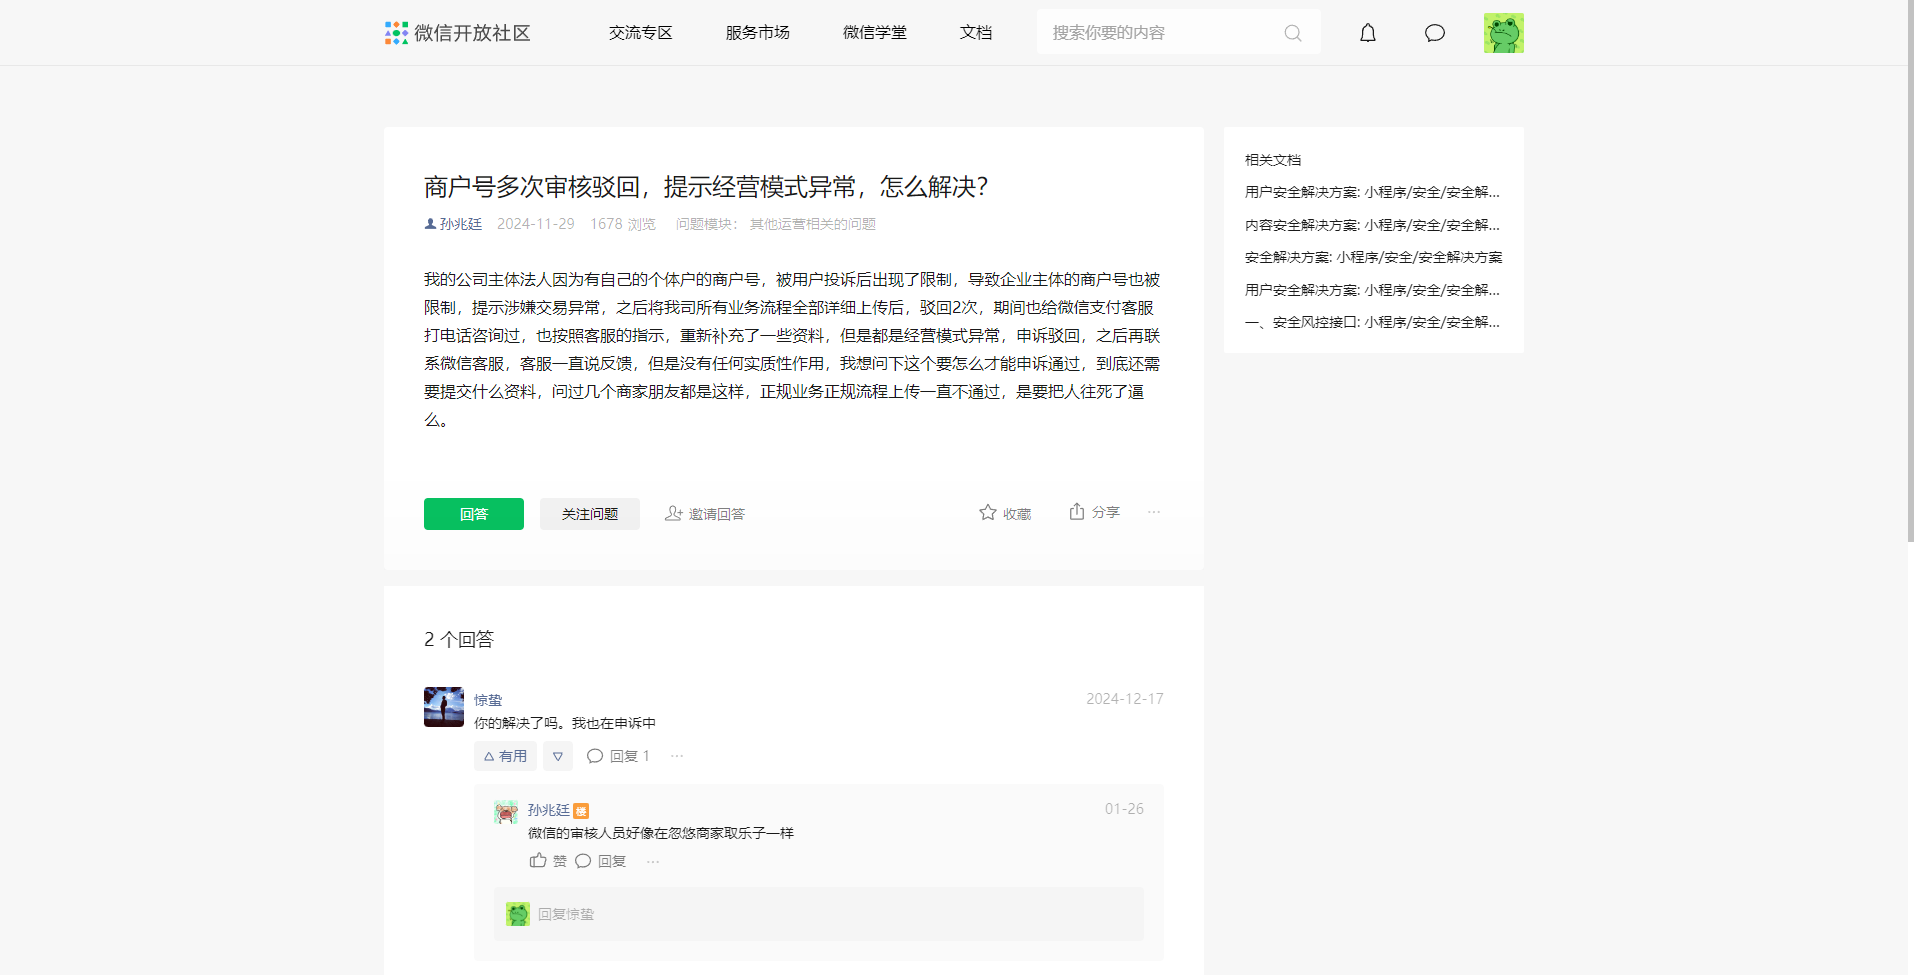The height and width of the screenshot is (975, 1914).
Task: Open the 内容安全解决方案 related doc
Action: pyautogui.click(x=1372, y=225)
